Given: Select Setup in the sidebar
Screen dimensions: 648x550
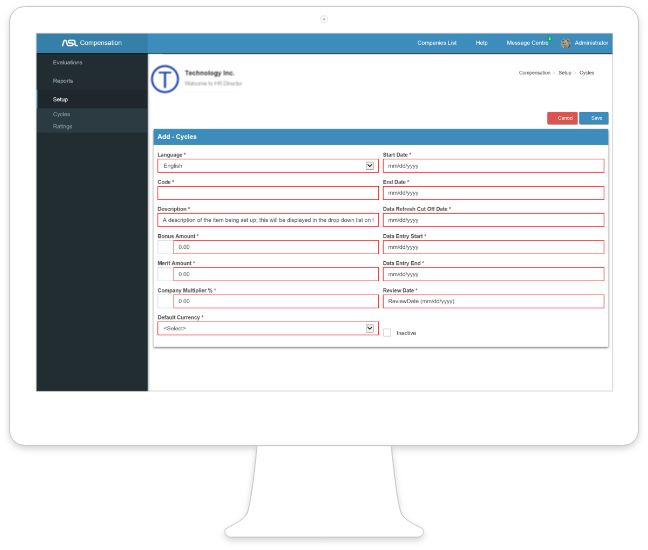Looking at the screenshot, I should click(61, 99).
